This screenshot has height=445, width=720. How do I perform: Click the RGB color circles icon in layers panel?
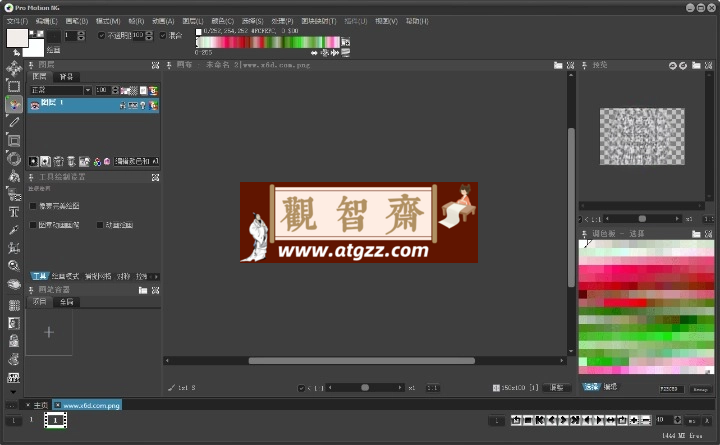pyautogui.click(x=97, y=162)
